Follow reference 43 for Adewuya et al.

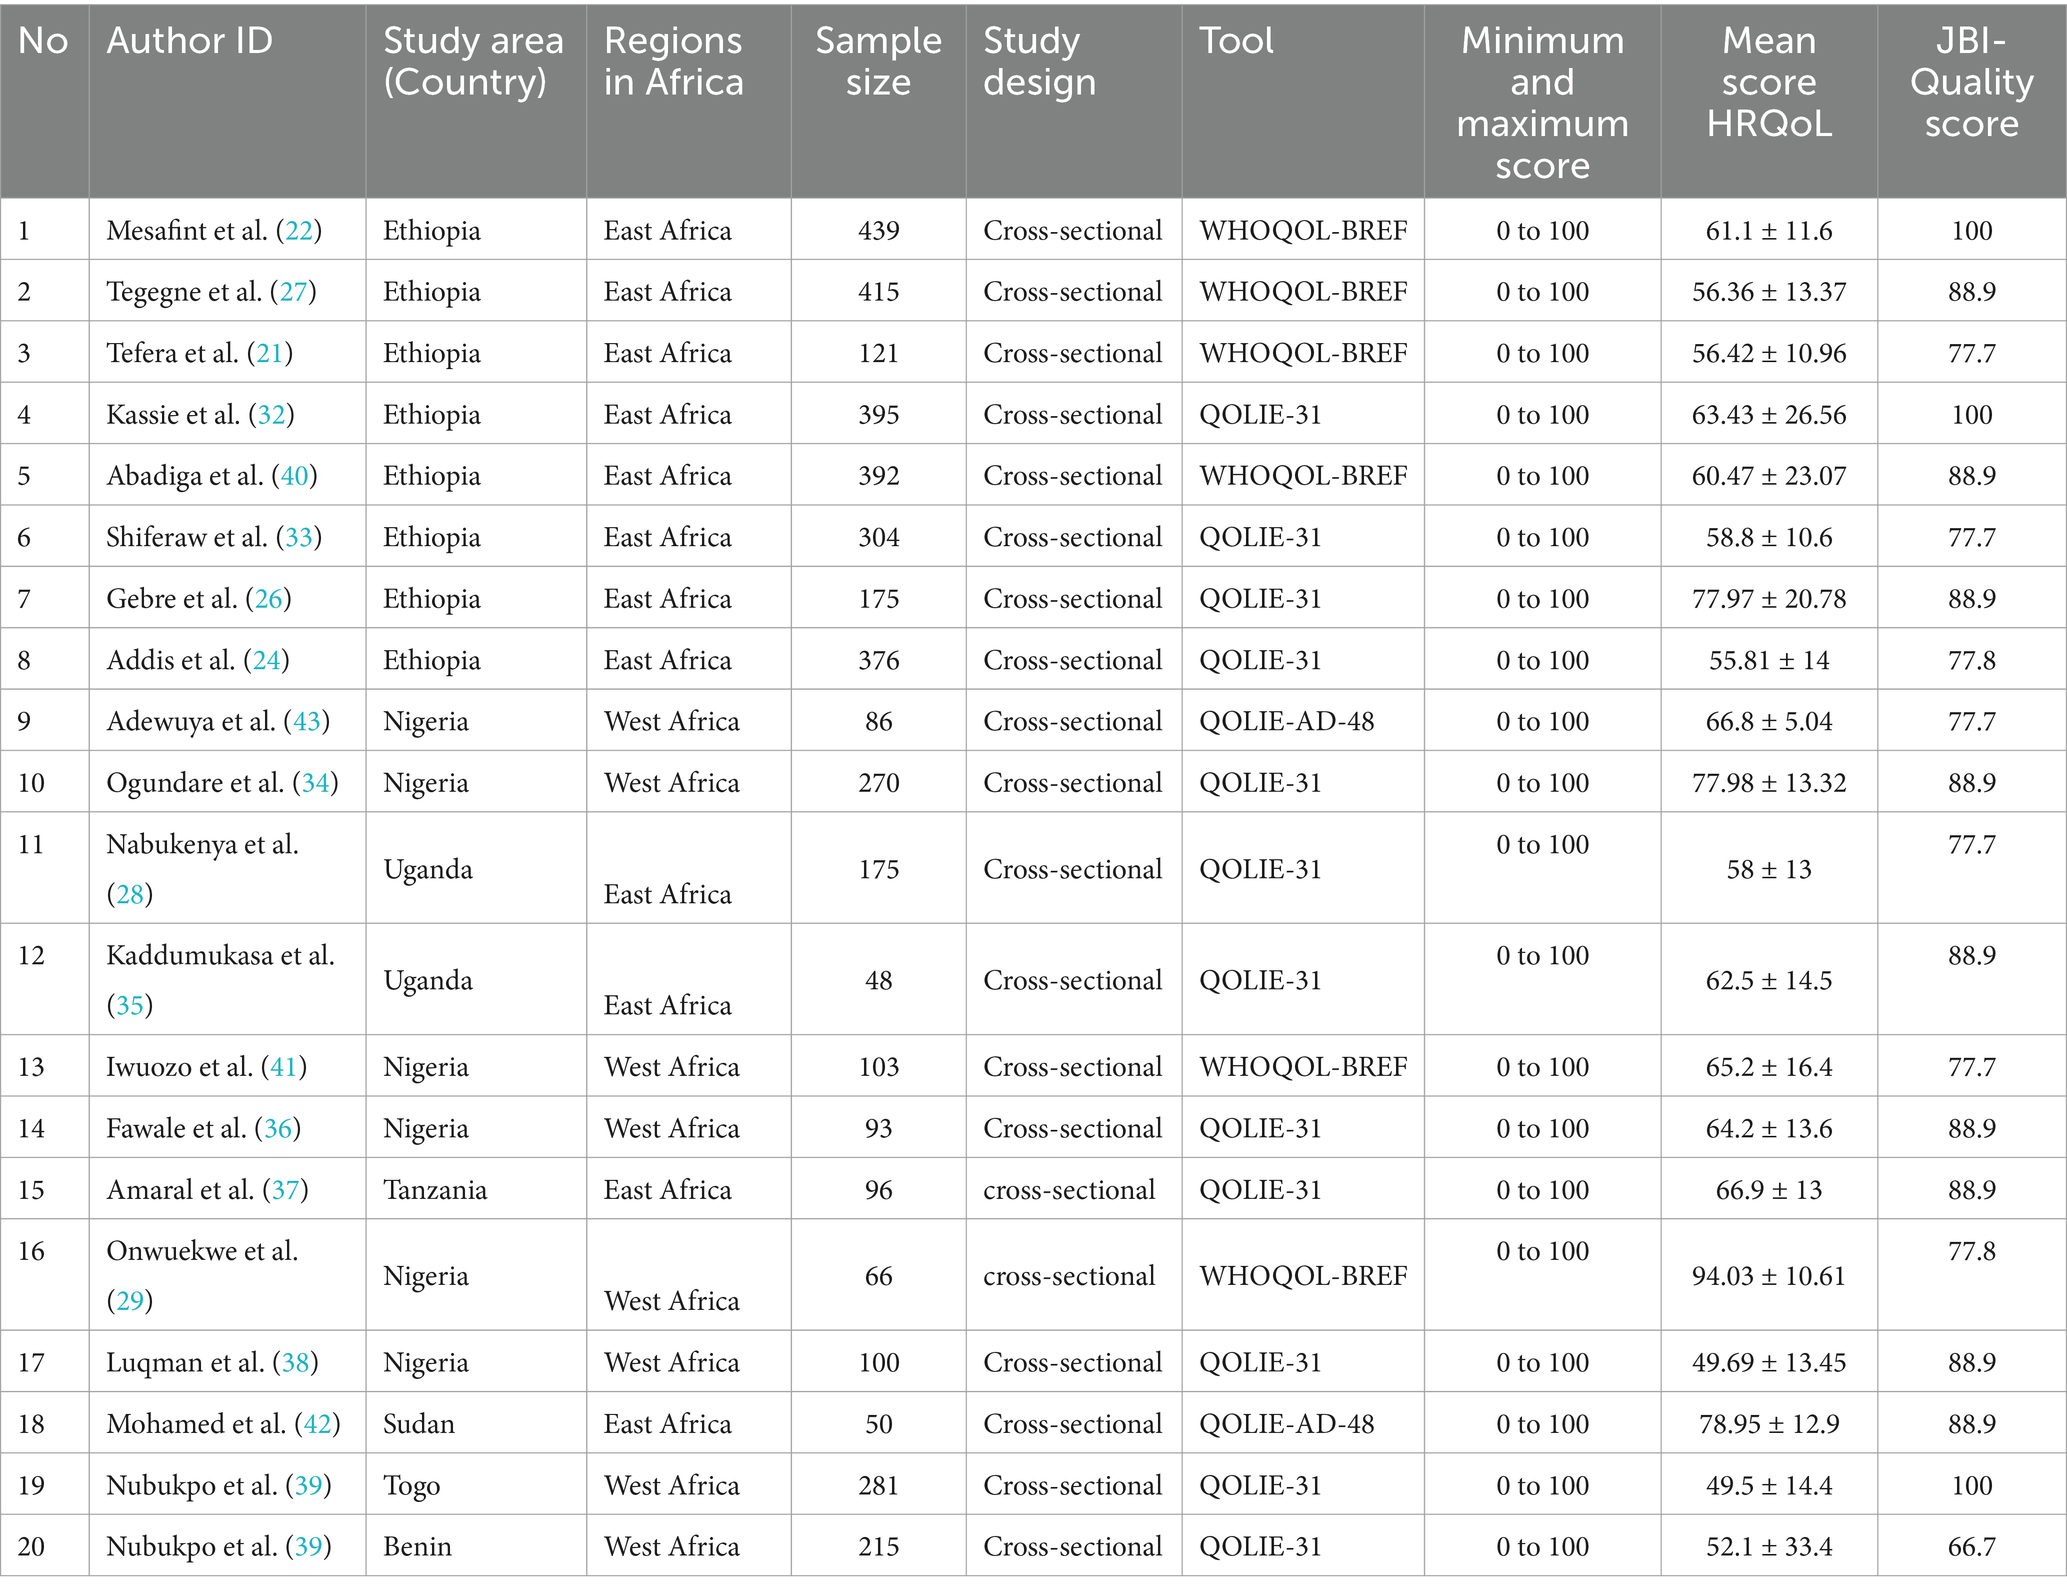(x=307, y=722)
